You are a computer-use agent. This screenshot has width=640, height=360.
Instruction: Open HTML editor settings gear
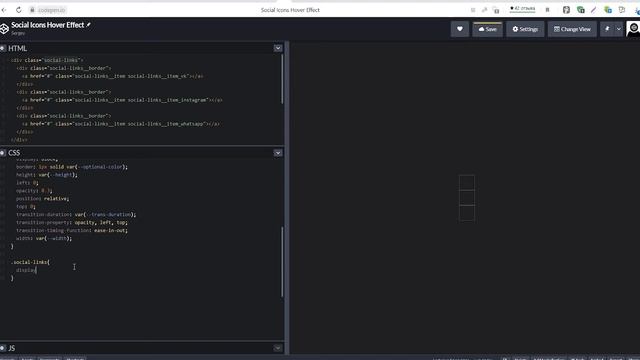3,48
